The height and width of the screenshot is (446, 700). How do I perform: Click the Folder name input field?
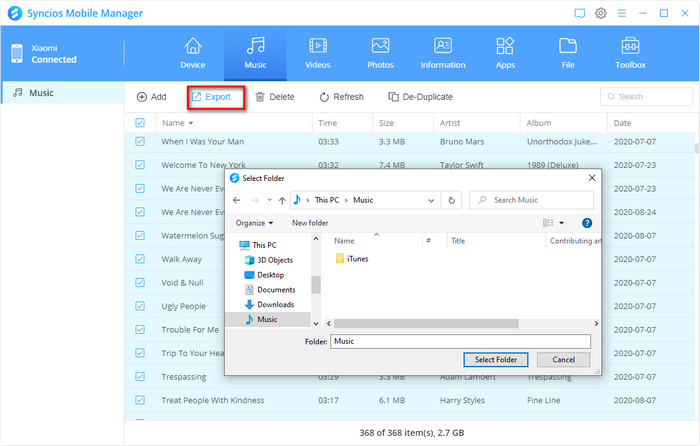click(460, 341)
